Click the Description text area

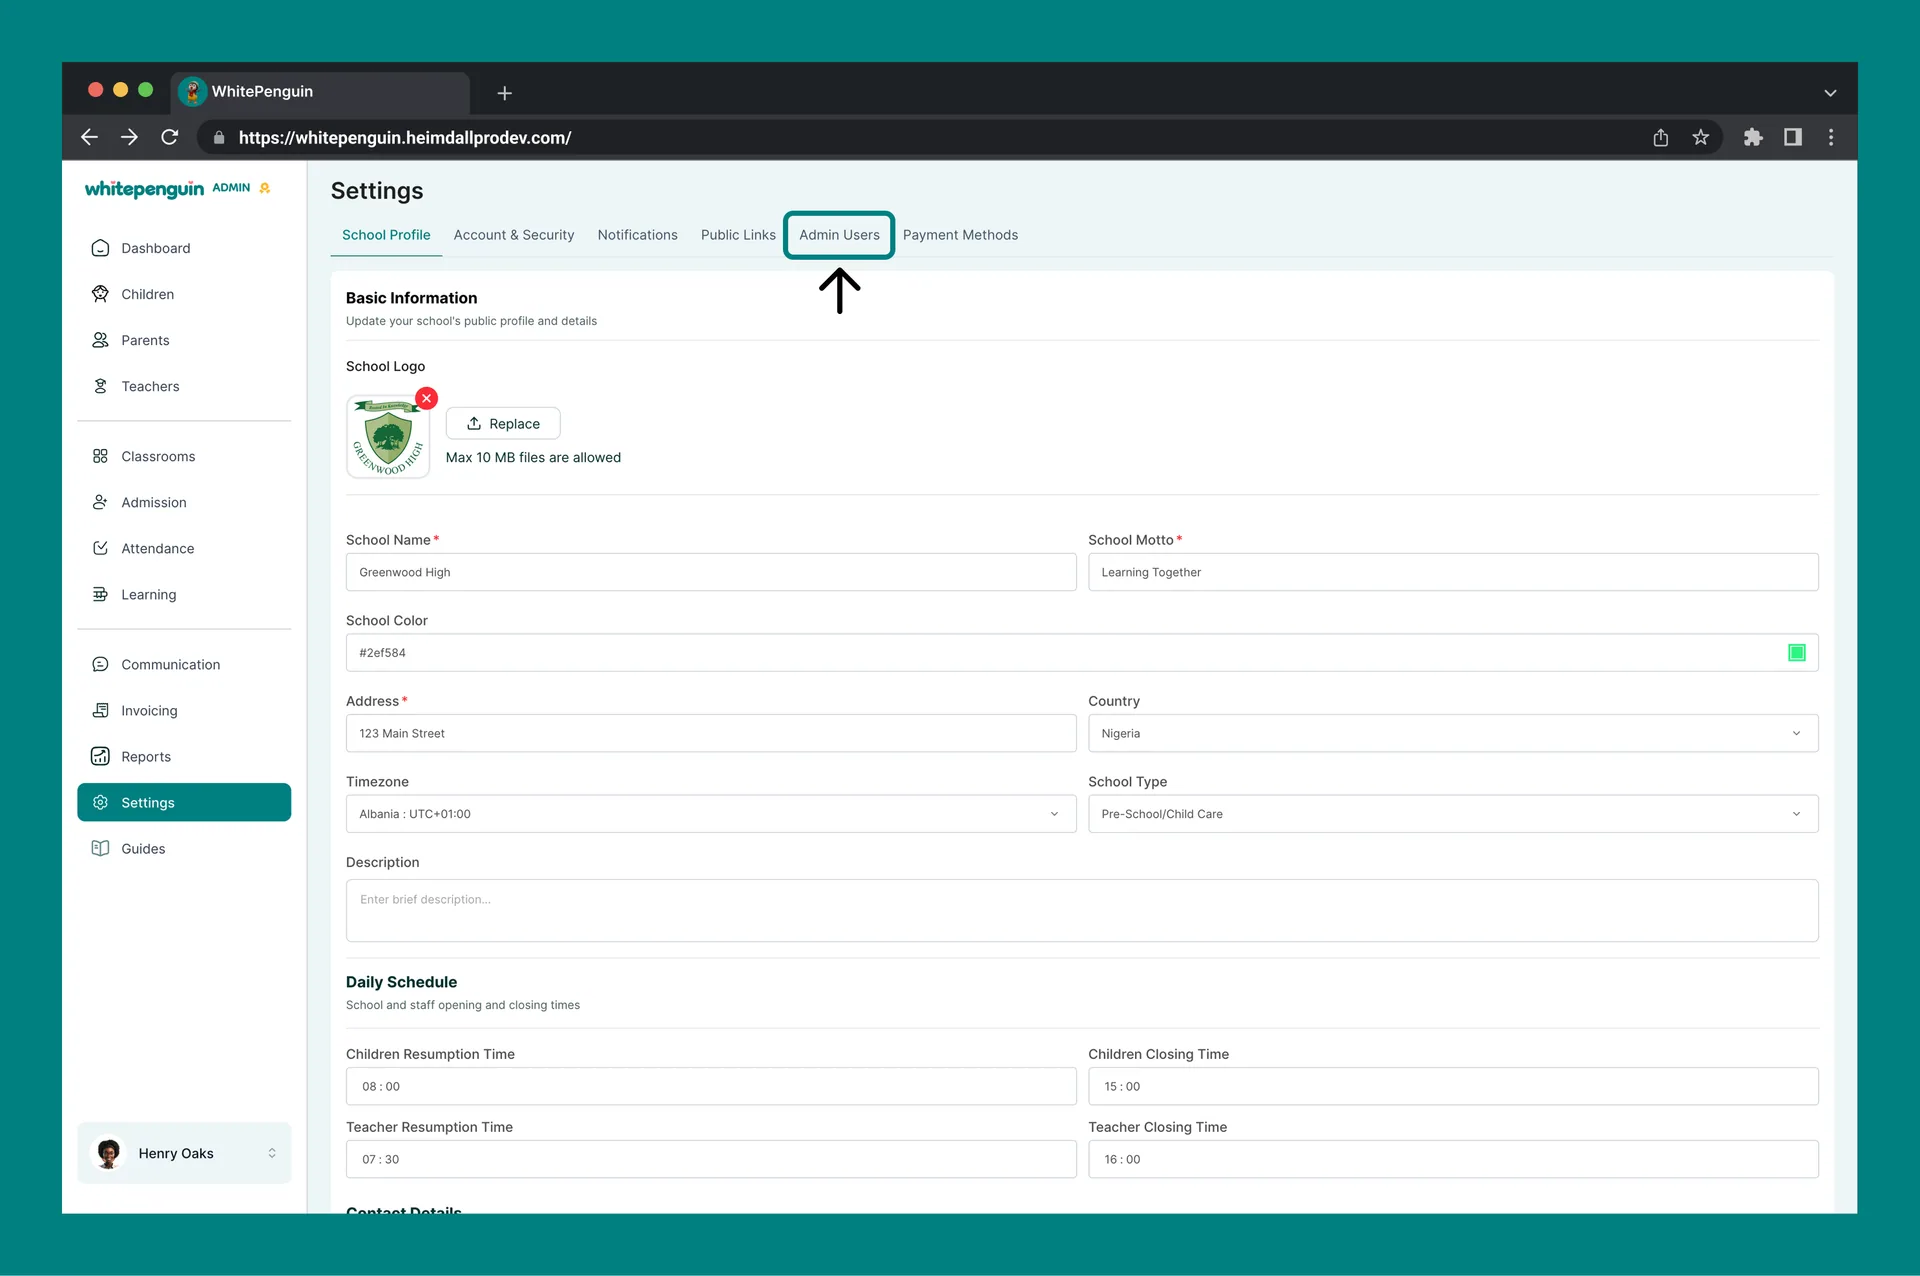click(x=1082, y=910)
